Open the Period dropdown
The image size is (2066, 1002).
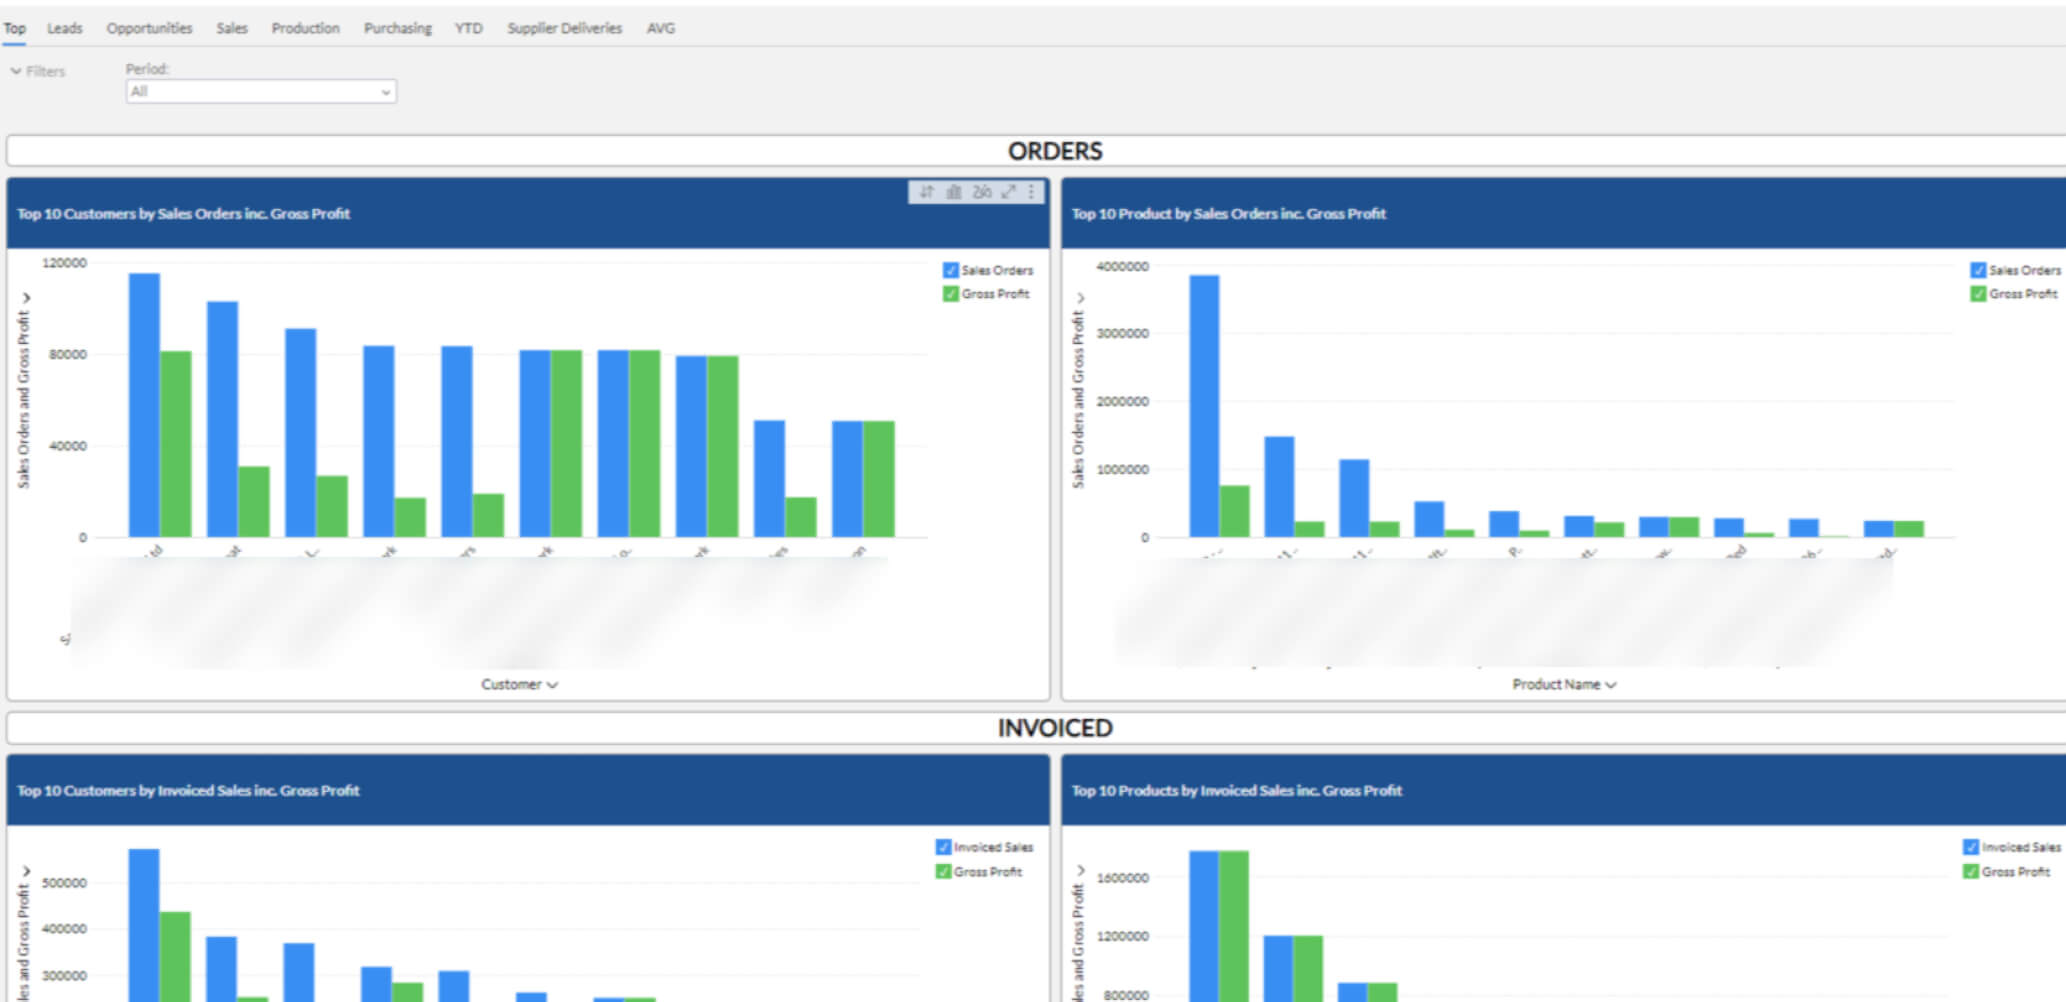click(x=260, y=92)
